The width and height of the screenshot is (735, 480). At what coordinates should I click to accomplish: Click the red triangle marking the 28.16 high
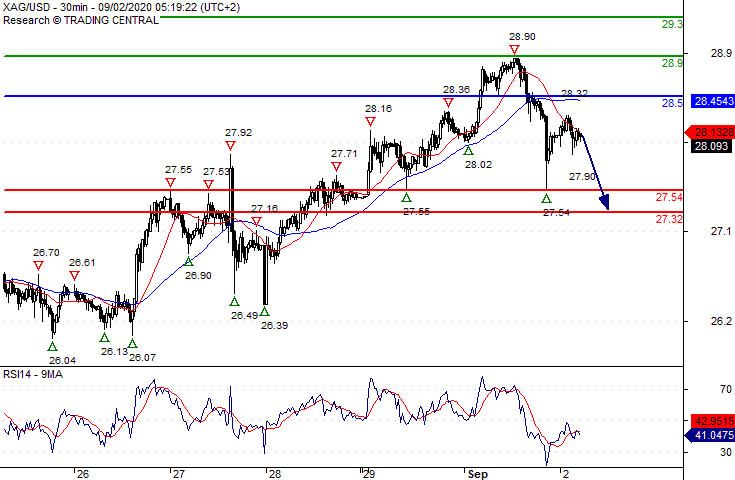click(x=370, y=122)
